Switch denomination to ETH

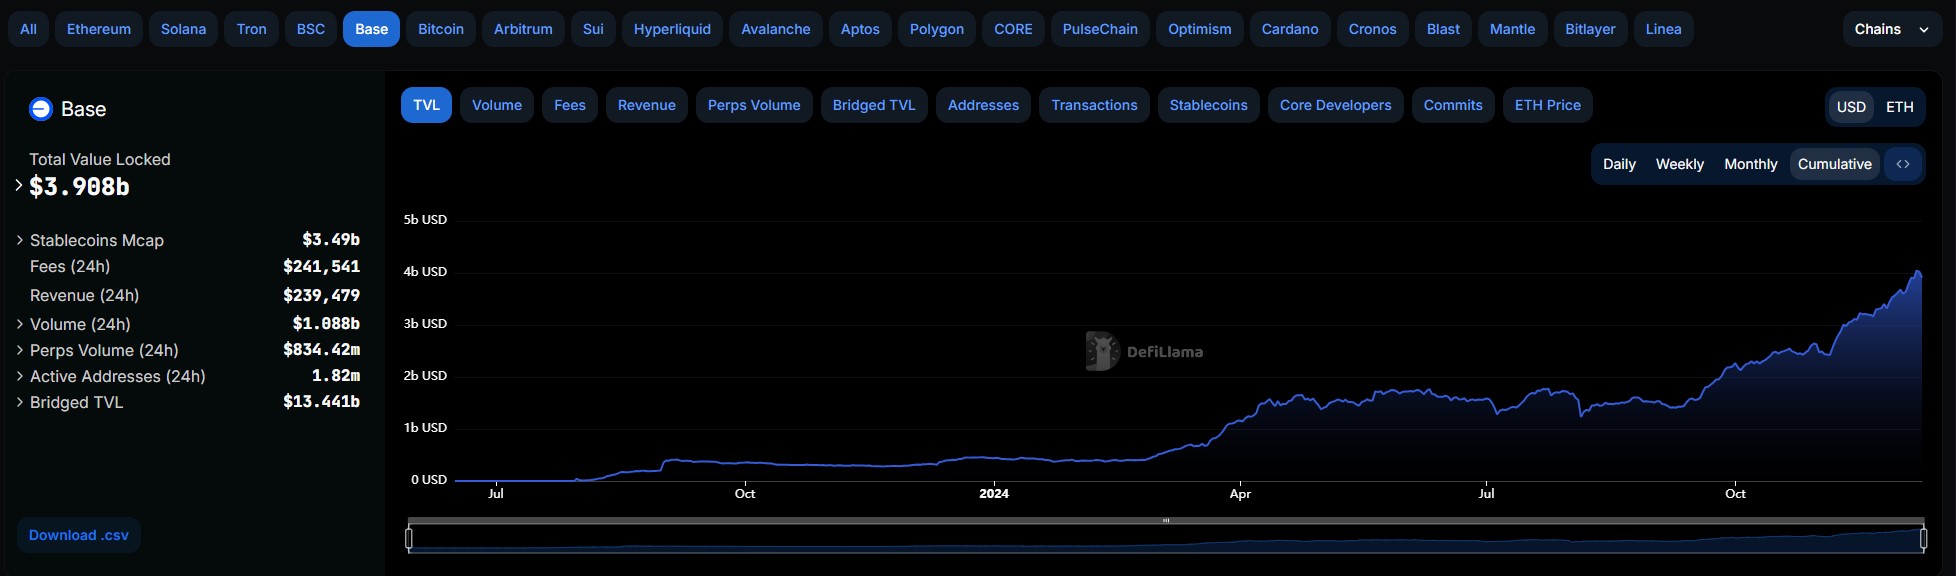pyautogui.click(x=1899, y=107)
